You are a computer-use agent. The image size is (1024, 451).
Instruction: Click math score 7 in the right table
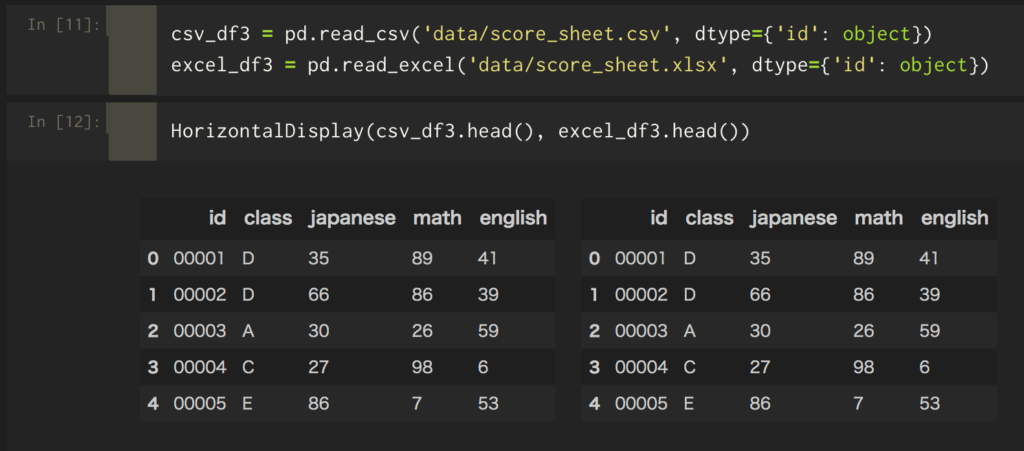pyautogui.click(x=858, y=403)
